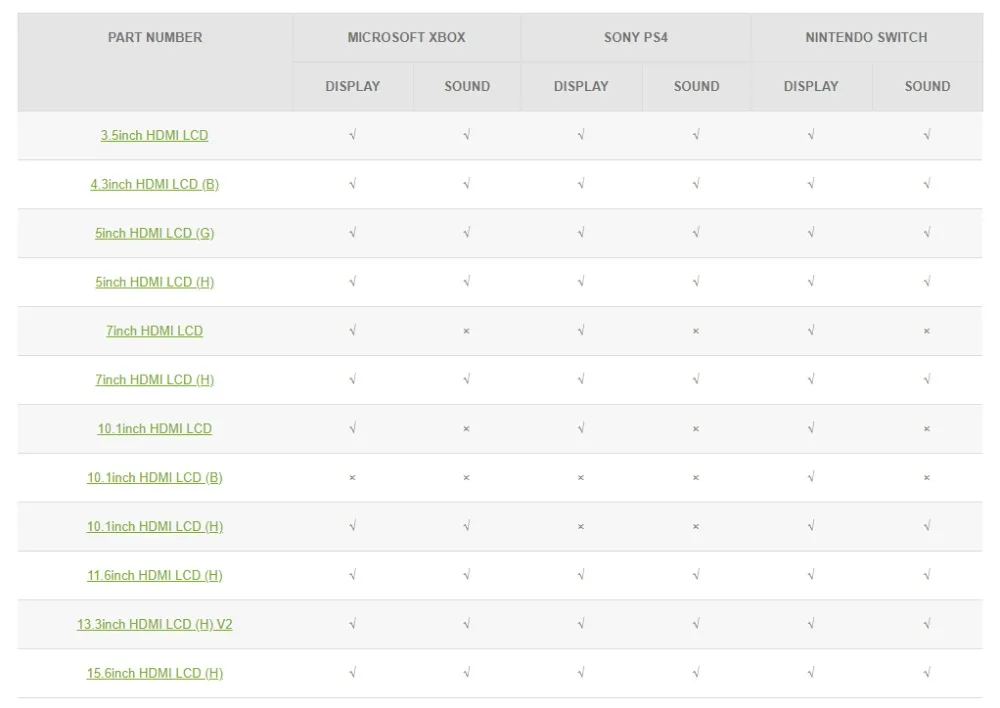Click PS4 display cross in 10.1inch HDMI LCD (B) row
The image size is (1000, 708).
click(580, 478)
